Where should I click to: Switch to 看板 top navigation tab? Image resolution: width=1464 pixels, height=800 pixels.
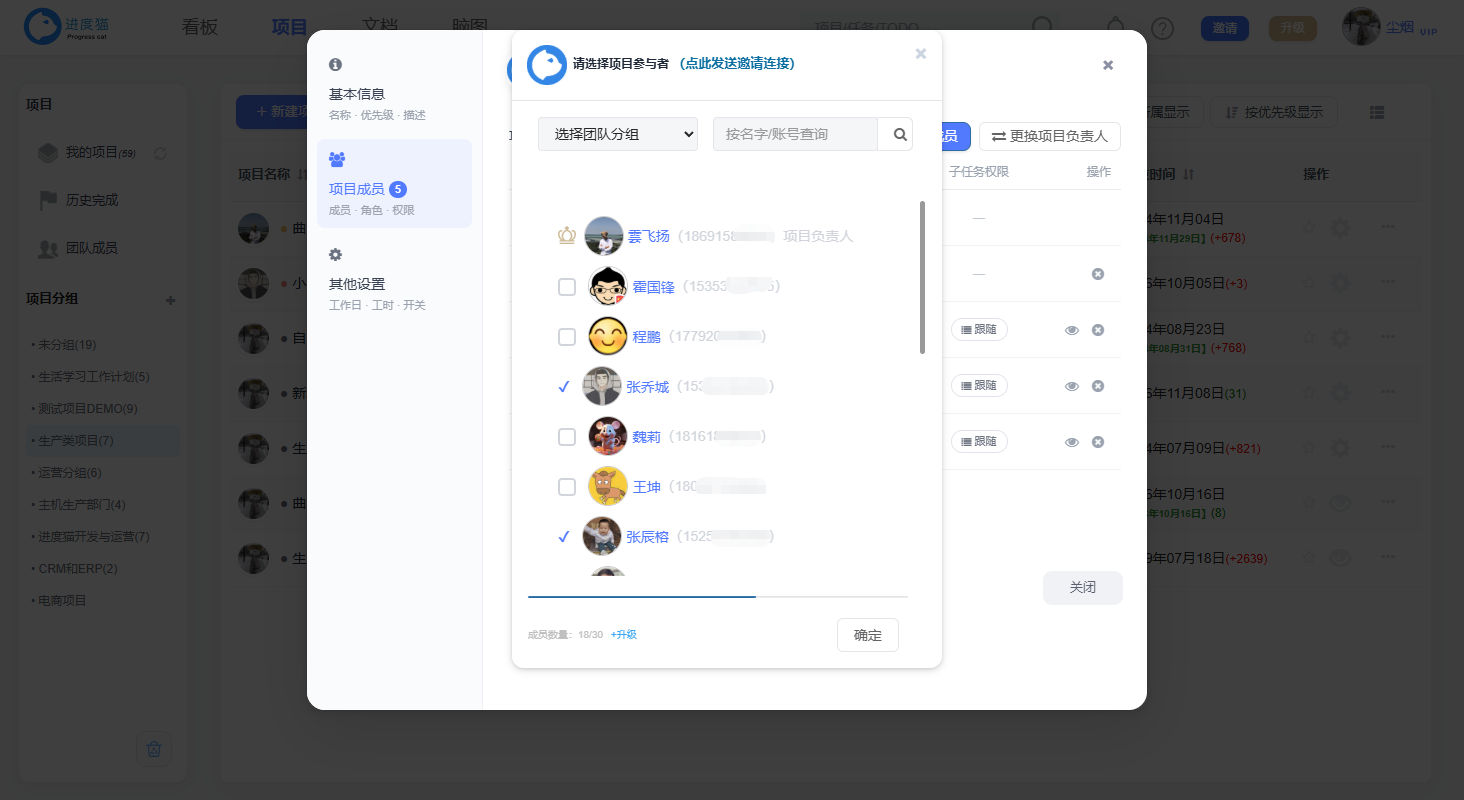click(x=200, y=27)
